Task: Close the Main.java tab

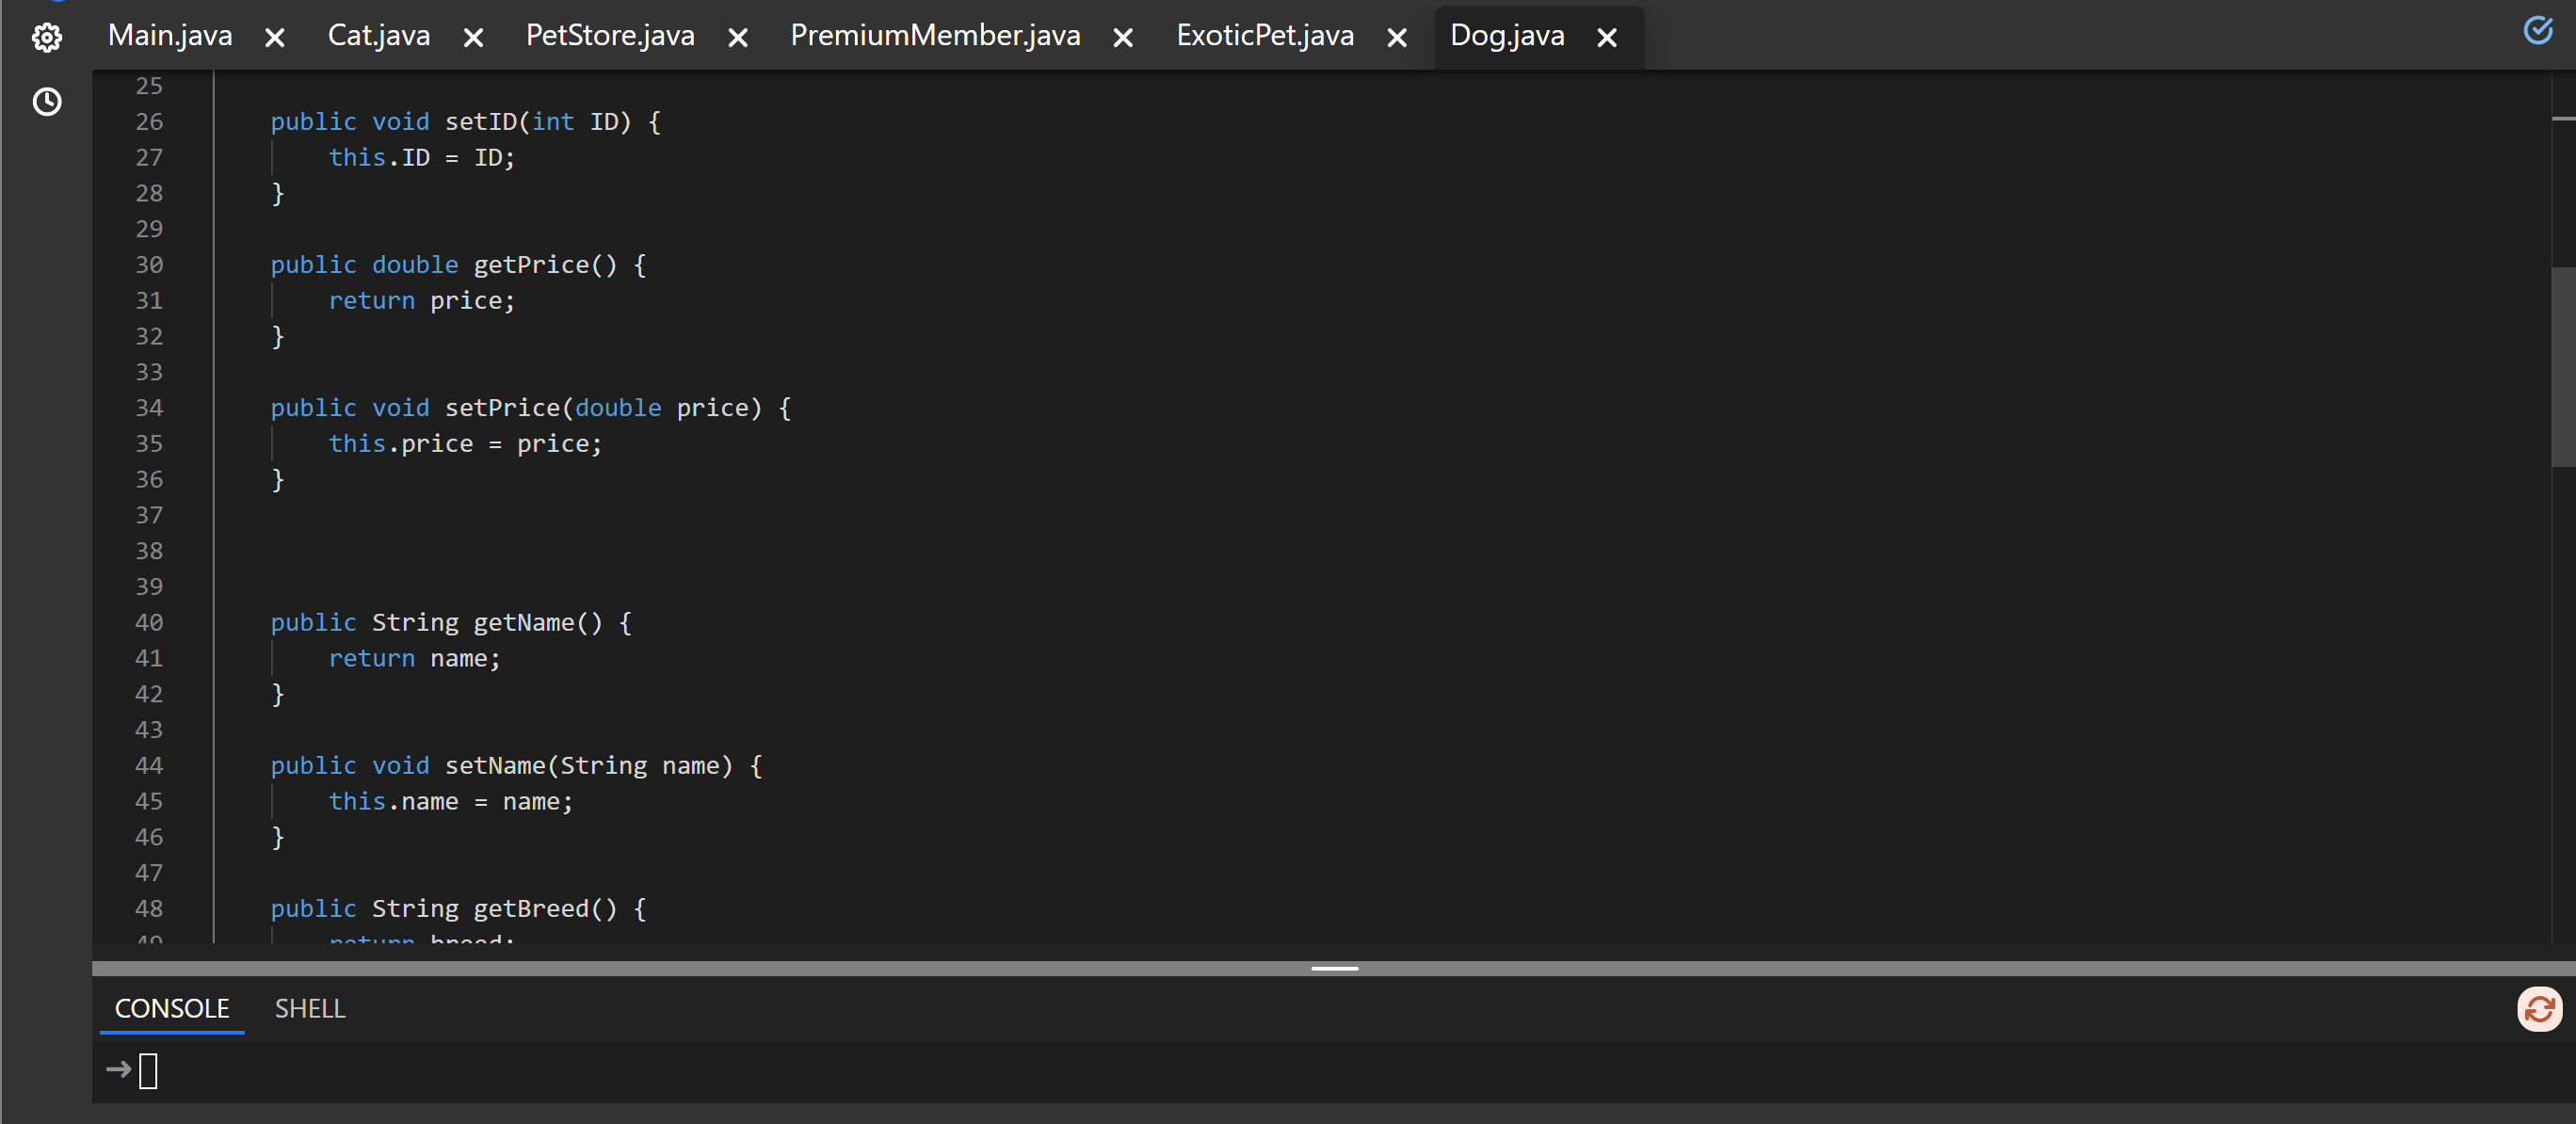Action: 275,38
